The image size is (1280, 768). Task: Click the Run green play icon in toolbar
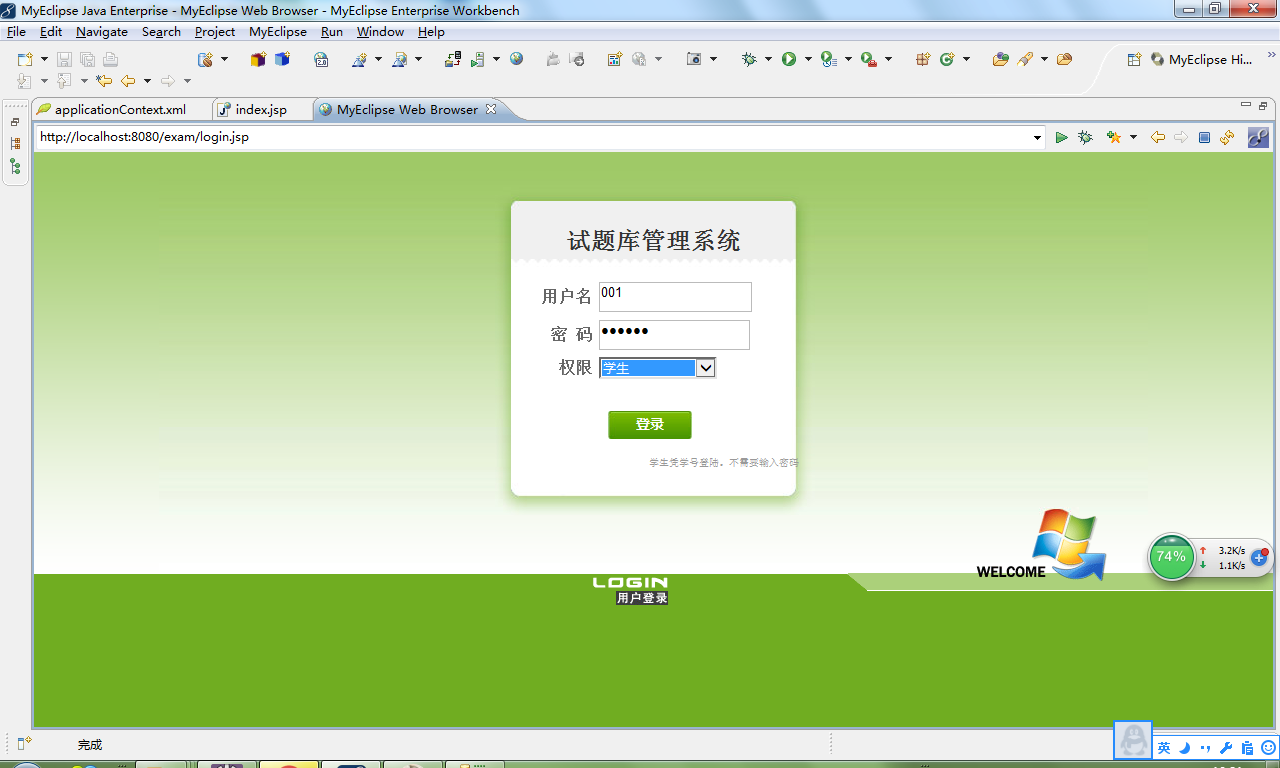coord(789,59)
